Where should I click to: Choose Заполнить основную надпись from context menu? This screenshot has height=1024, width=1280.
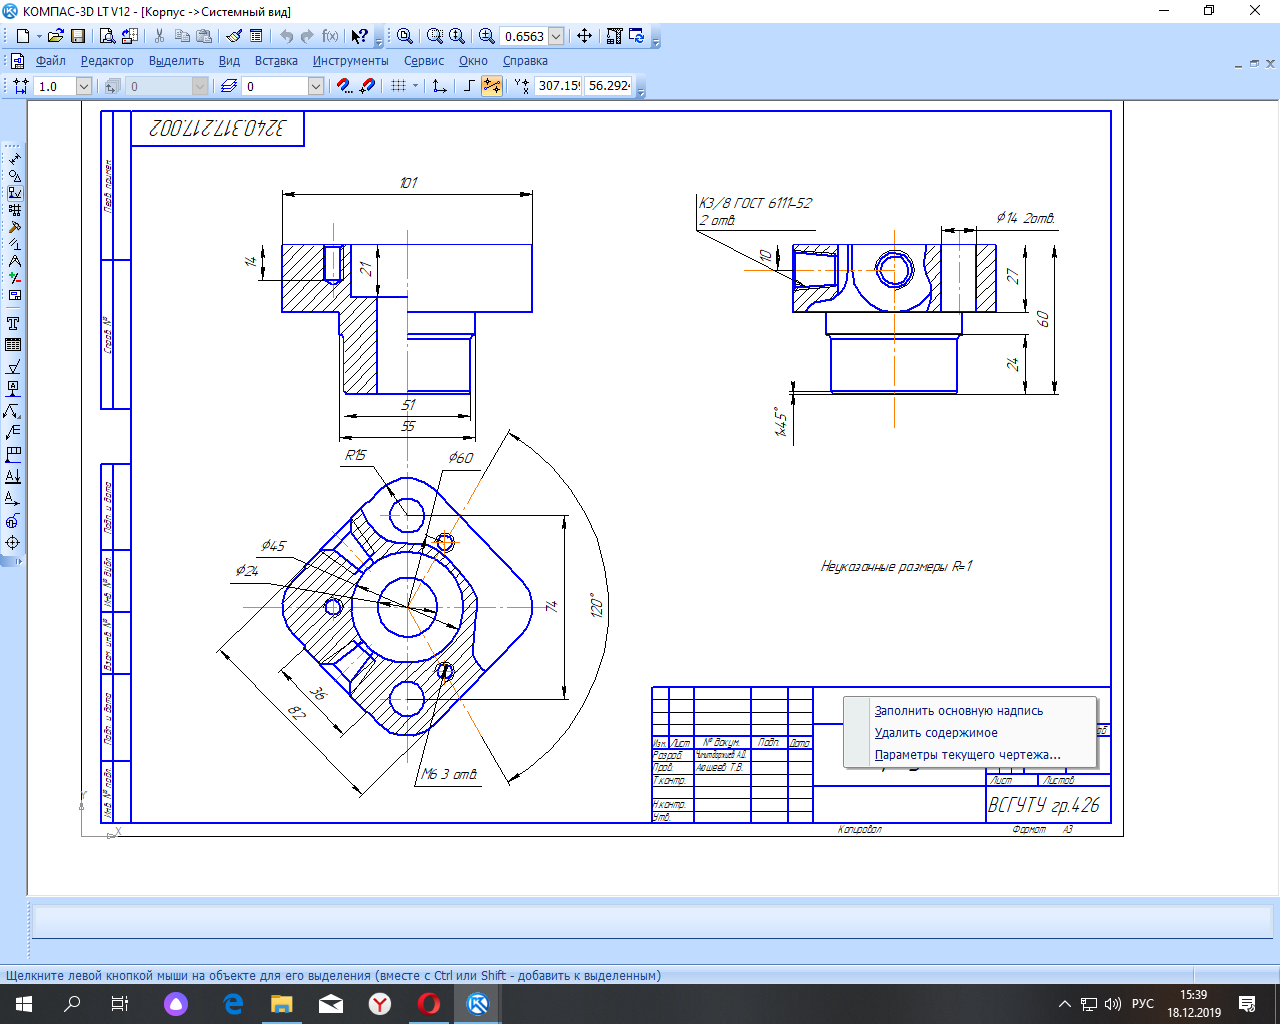pyautogui.click(x=958, y=711)
